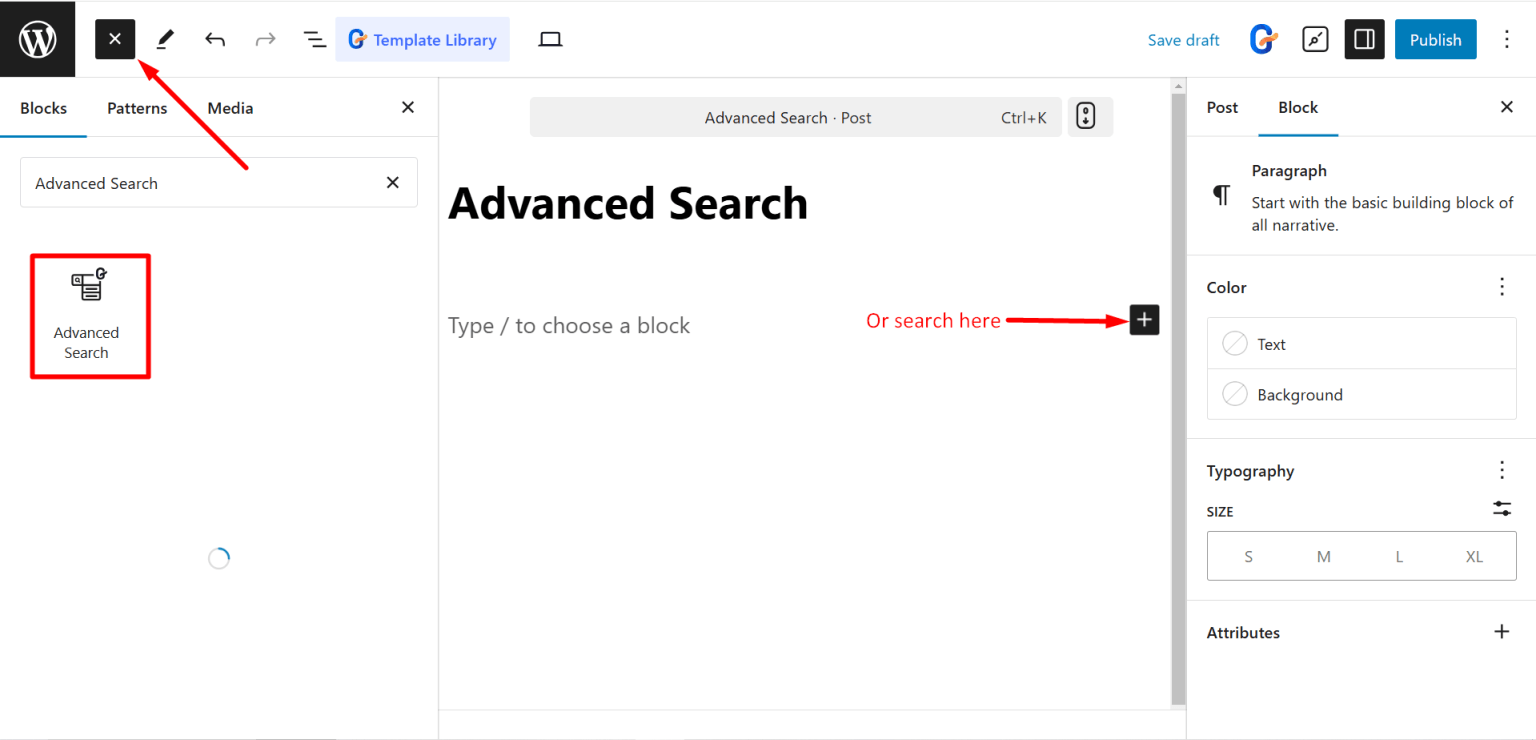Close the block inserter with the X toggle
Image resolution: width=1536 pixels, height=740 pixels.
point(114,39)
